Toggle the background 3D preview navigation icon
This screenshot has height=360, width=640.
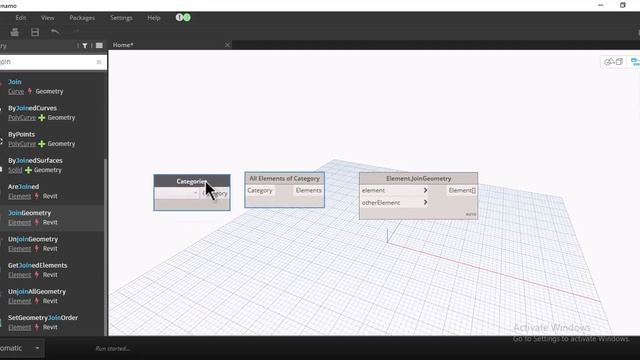pos(613,62)
